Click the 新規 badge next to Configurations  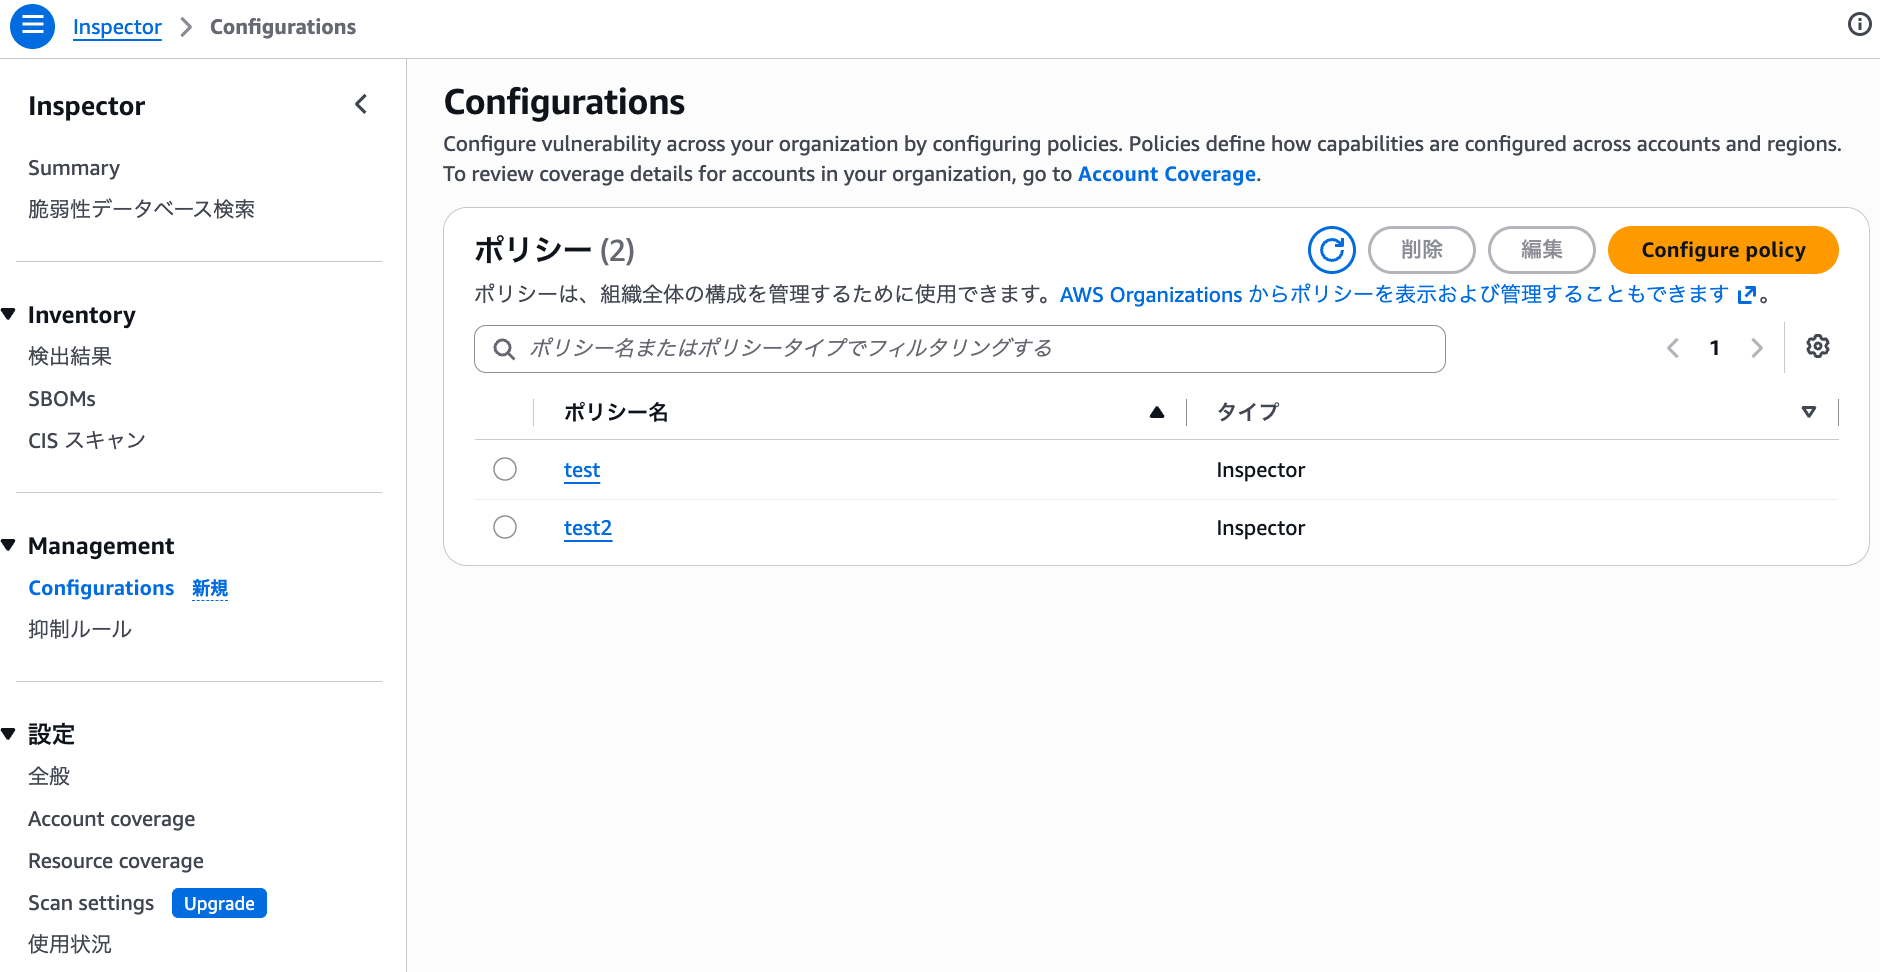coord(210,588)
